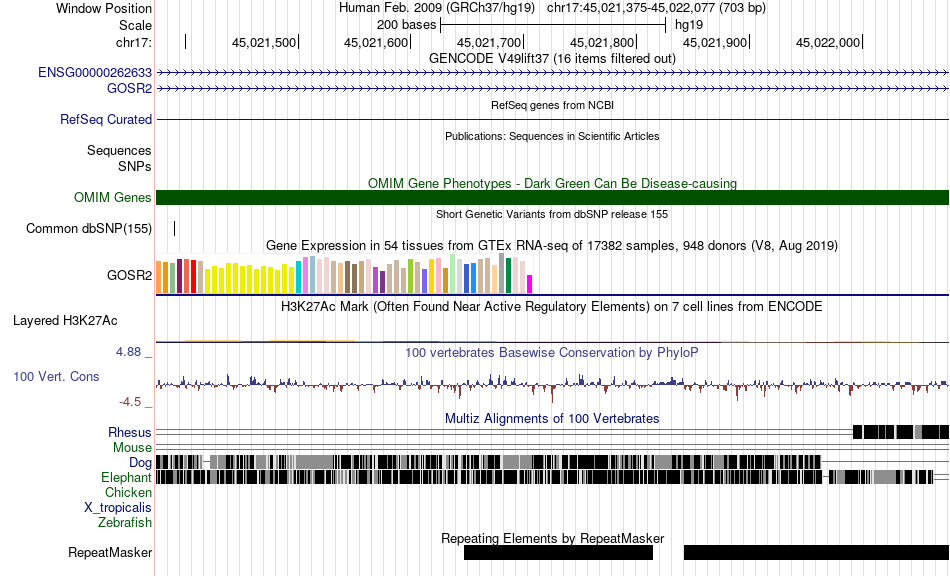Click the Elephant multiz alignment track
The image size is (950, 576).
pos(545,477)
